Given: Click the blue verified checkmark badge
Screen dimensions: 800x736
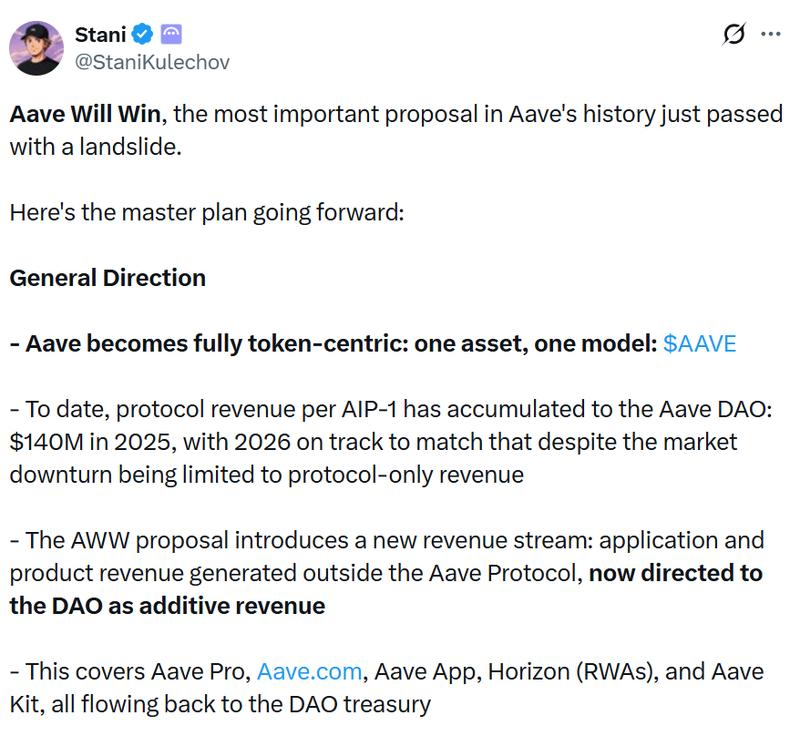Looking at the screenshot, I should click(143, 34).
